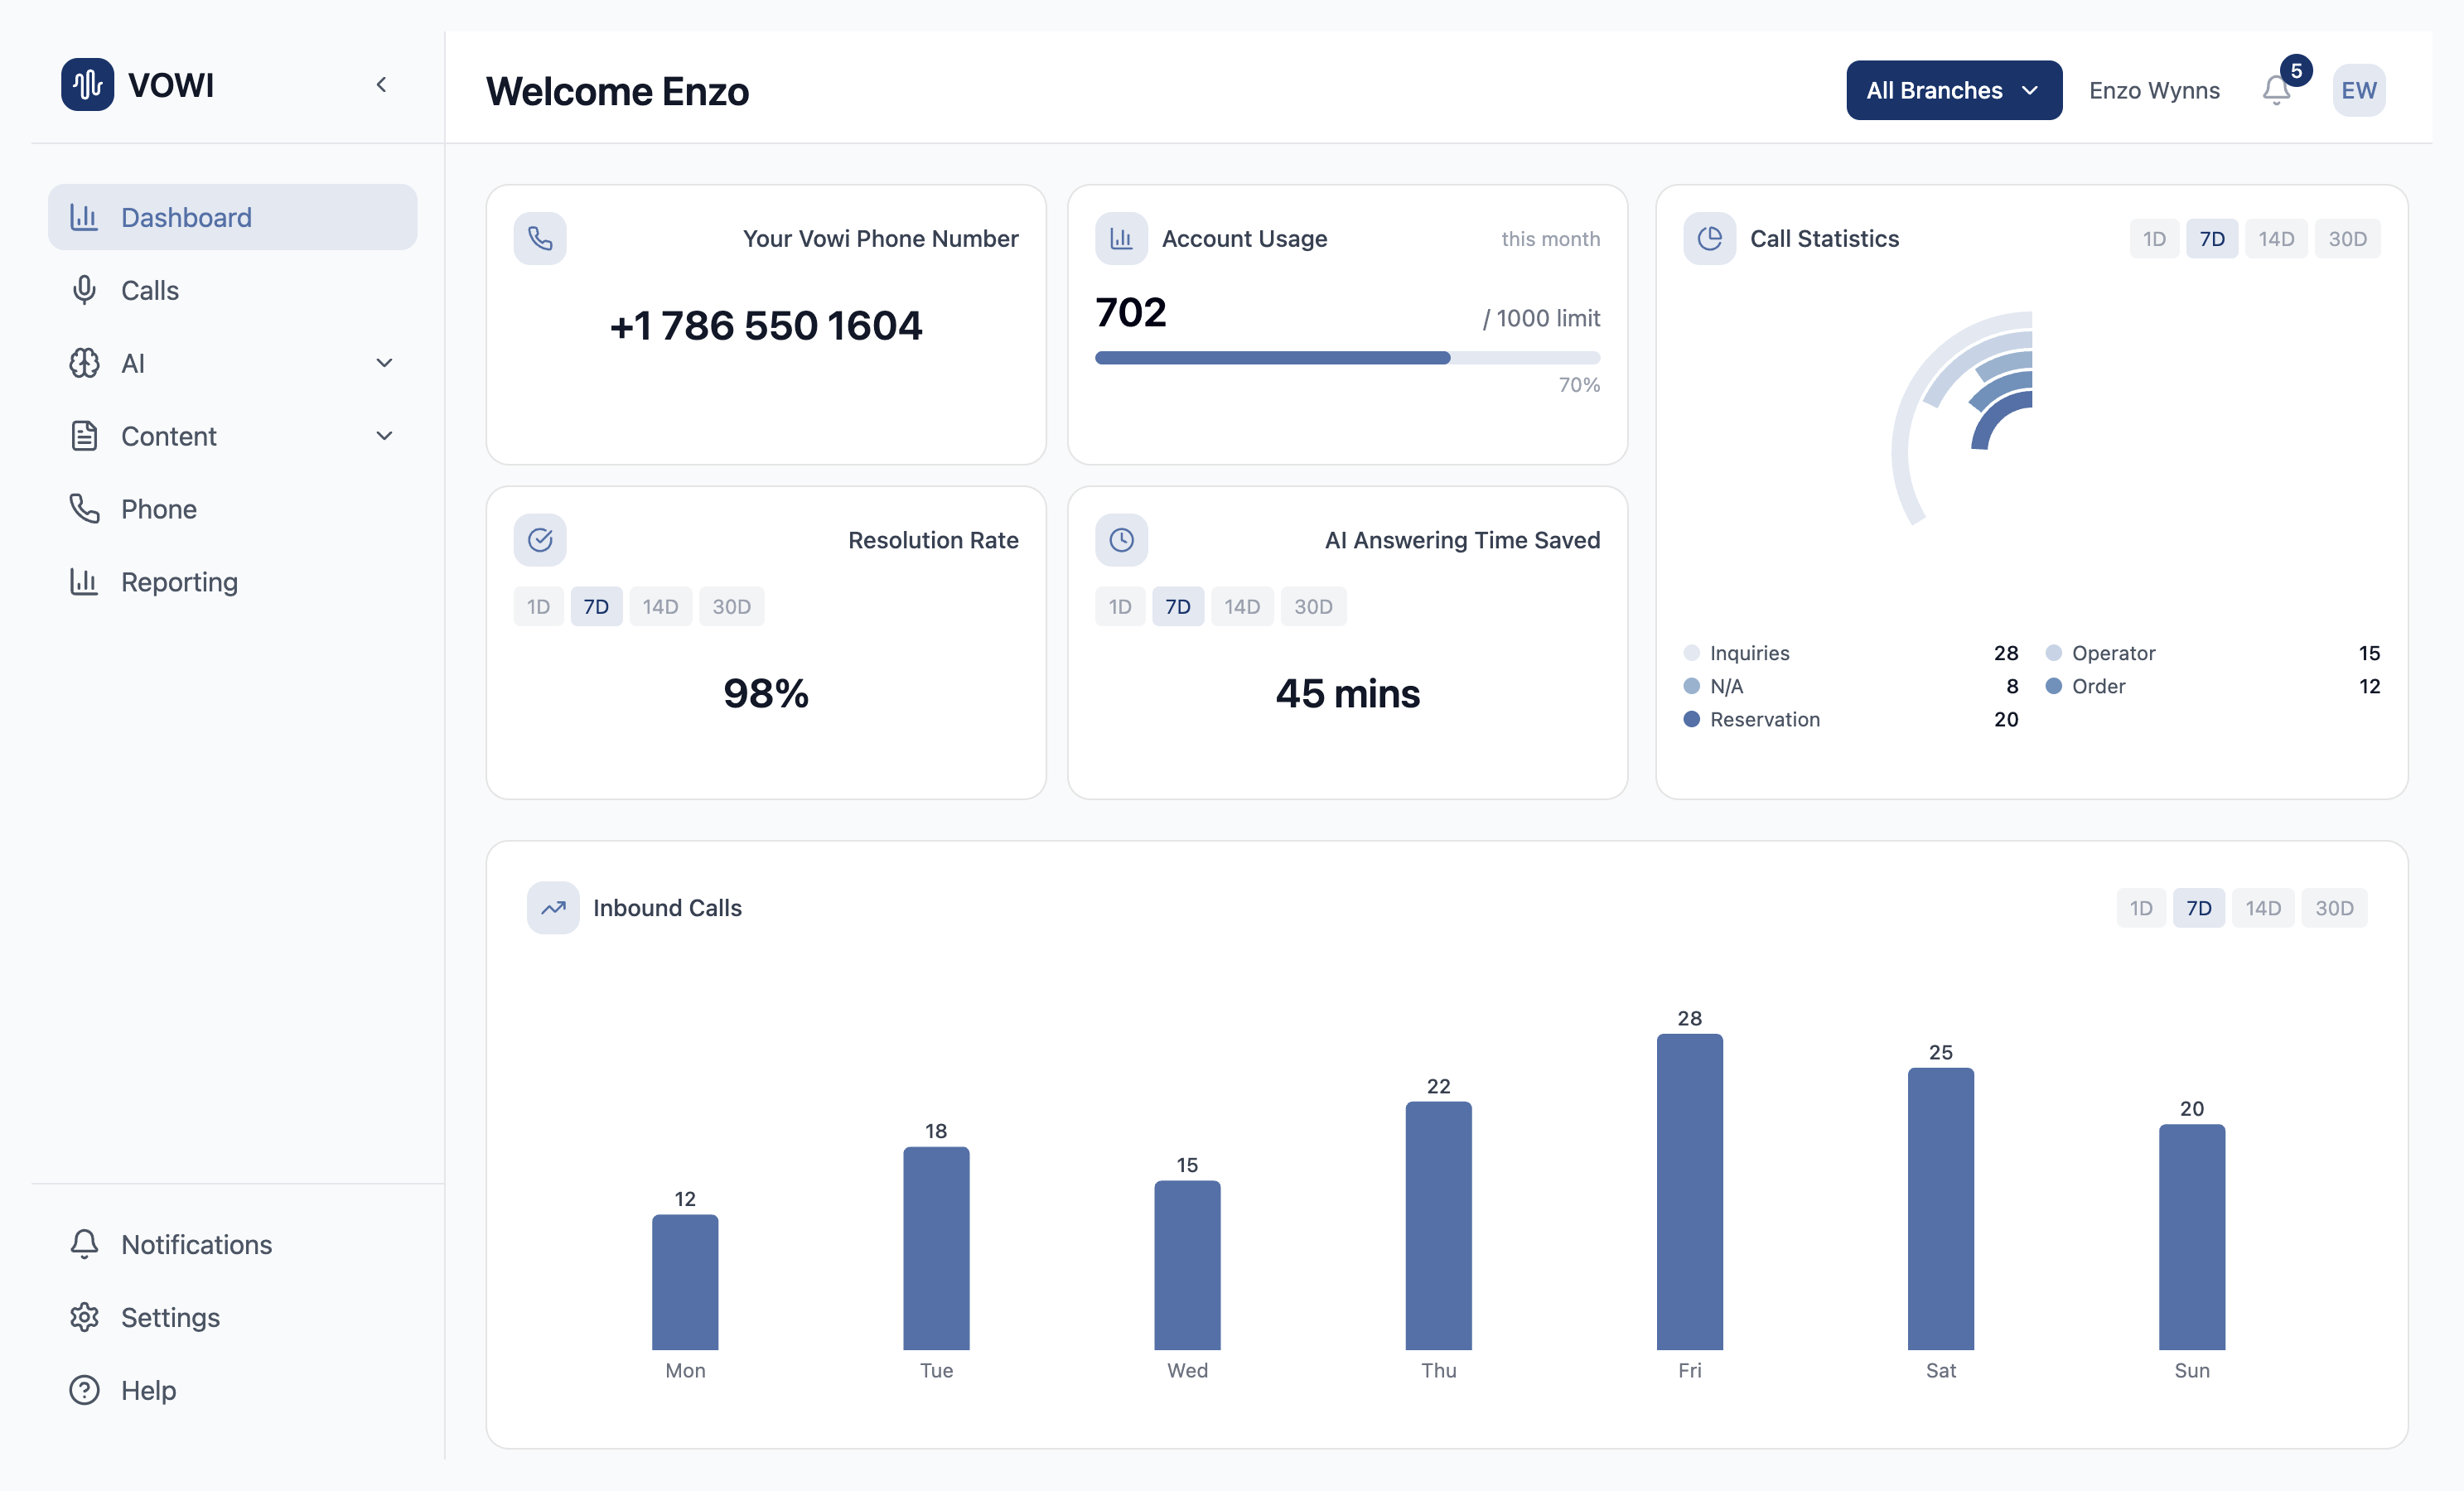Select the Calls microphone icon in sidebar
2464x1491 pixels.
[x=84, y=290]
